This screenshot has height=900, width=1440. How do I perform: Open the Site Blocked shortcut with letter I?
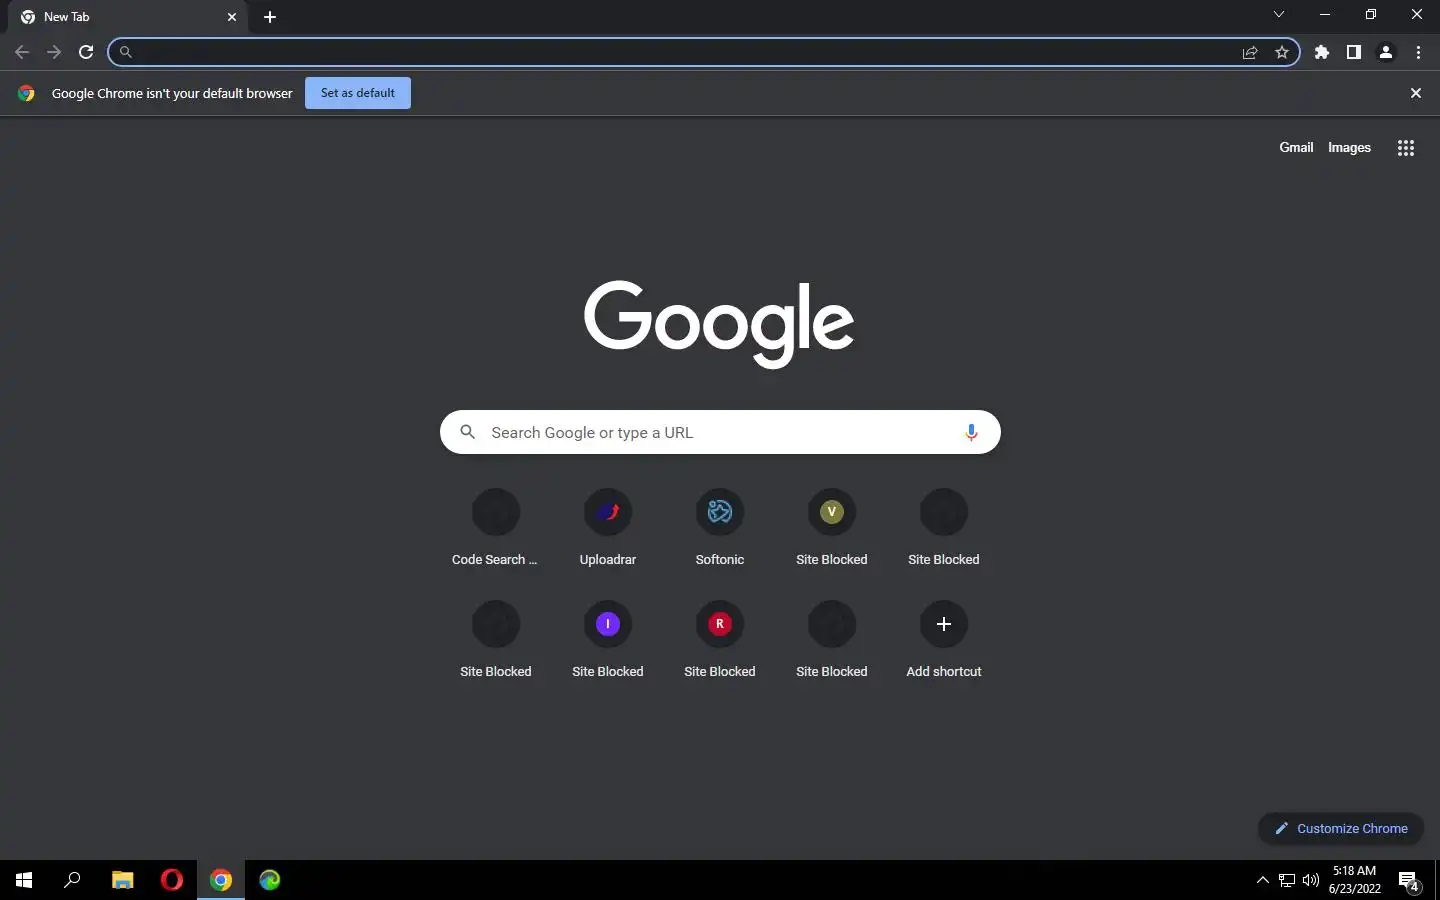[x=608, y=640]
